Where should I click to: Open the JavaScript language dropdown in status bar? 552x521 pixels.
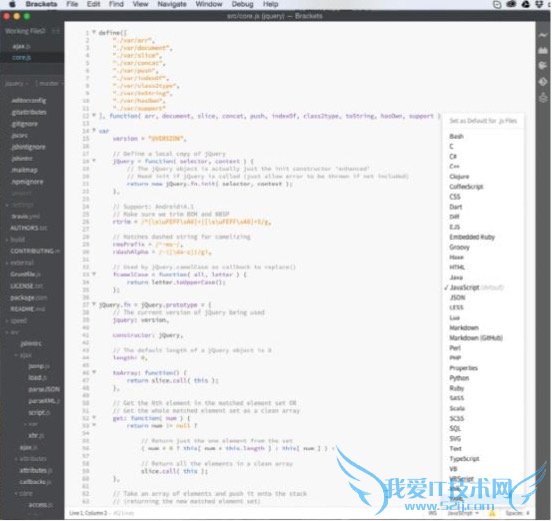click(x=463, y=513)
